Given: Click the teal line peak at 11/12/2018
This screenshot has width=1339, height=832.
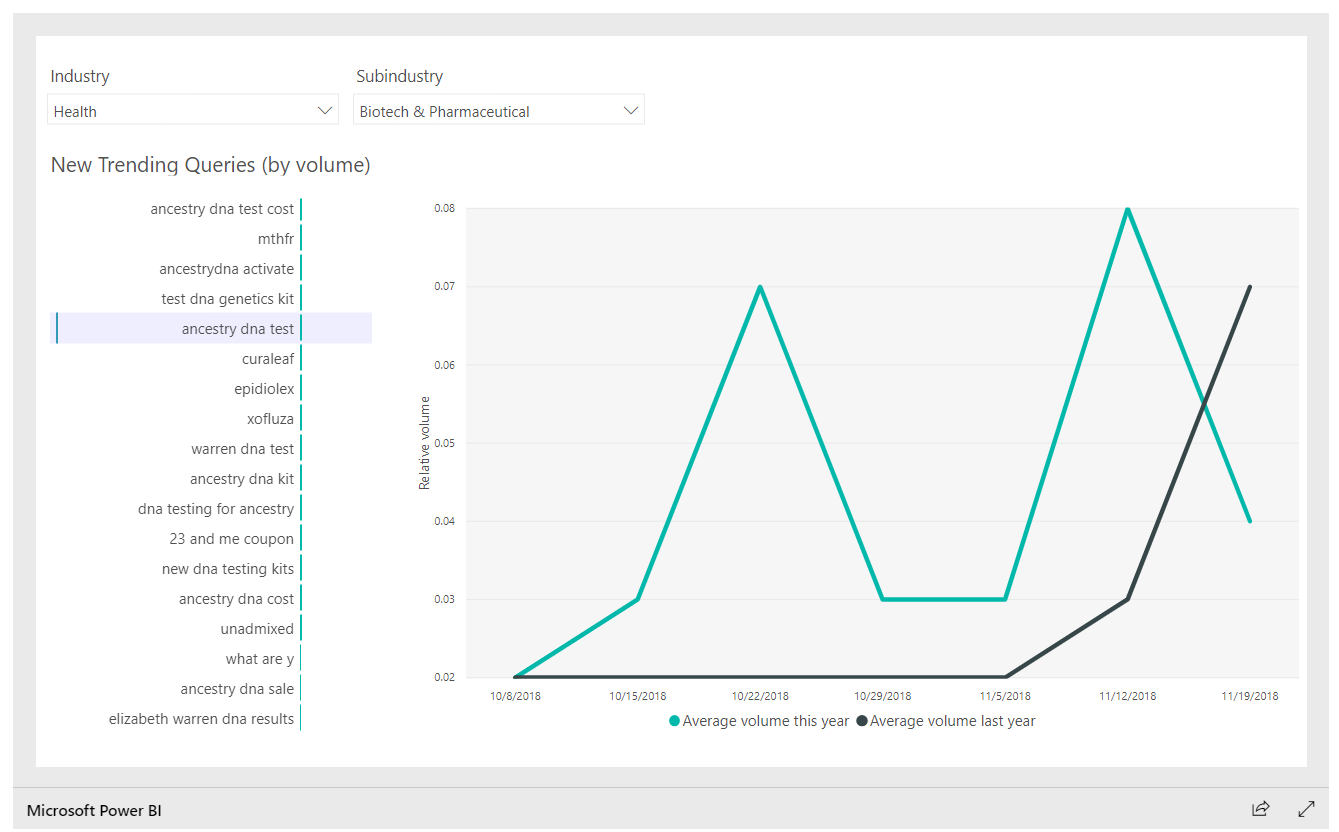Looking at the screenshot, I should click(x=1127, y=209).
